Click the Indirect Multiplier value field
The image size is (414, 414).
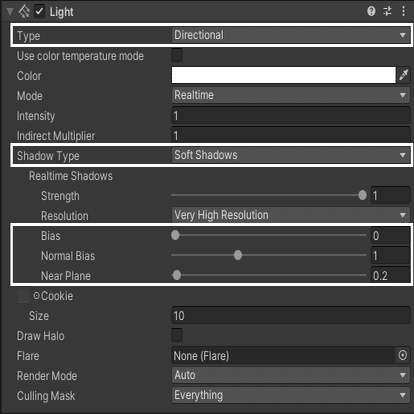[x=291, y=135]
